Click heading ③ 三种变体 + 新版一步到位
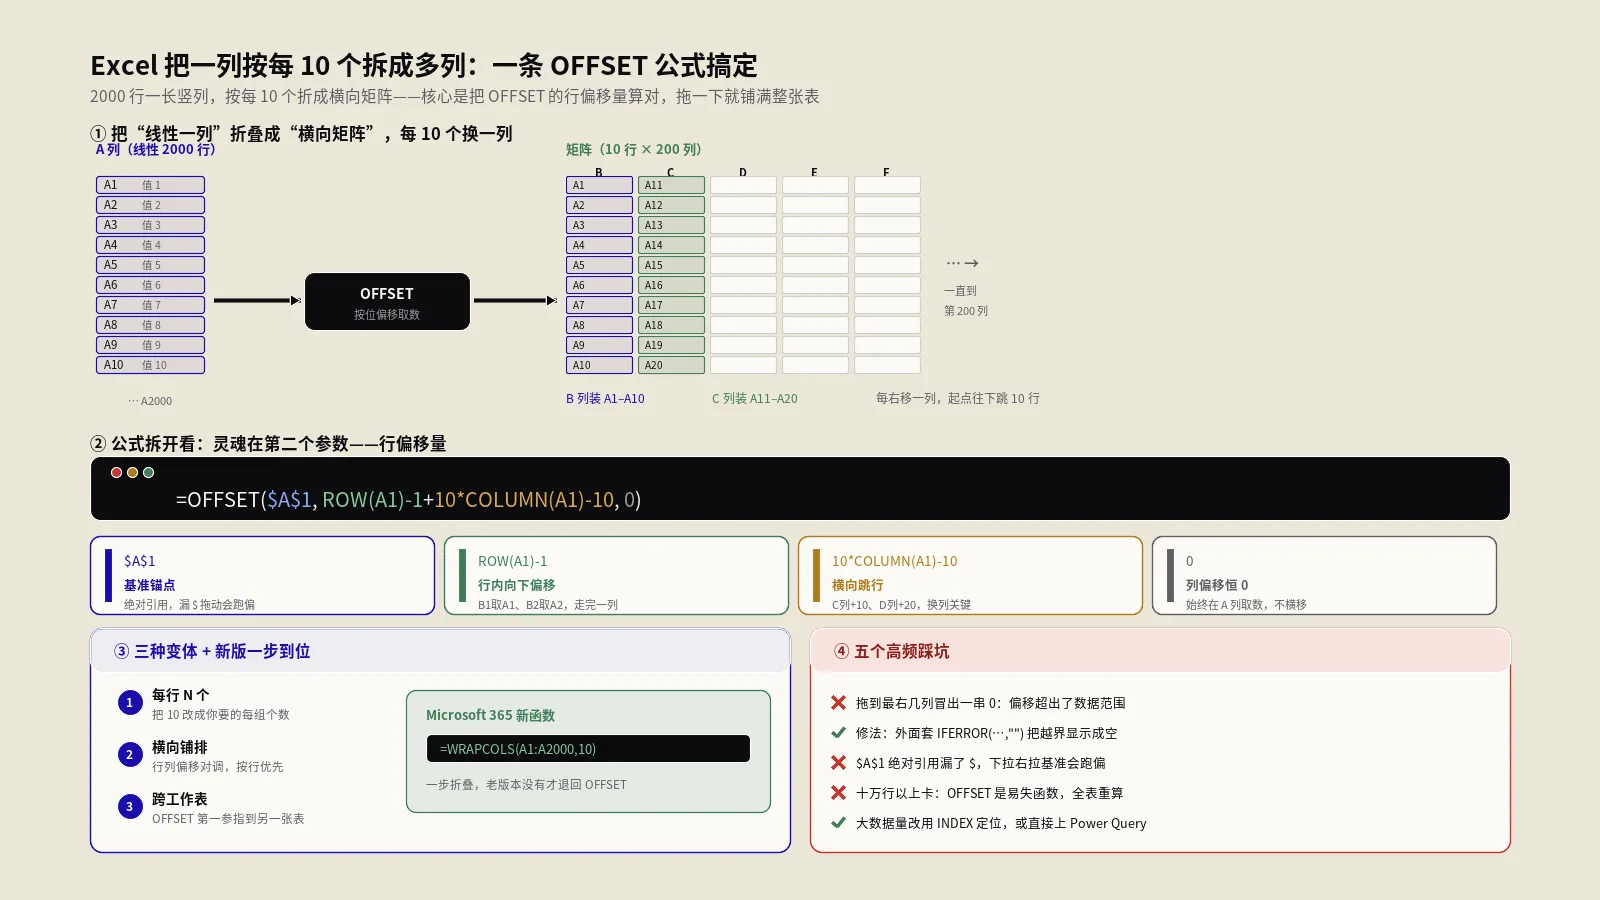This screenshot has width=1600, height=900. [212, 651]
